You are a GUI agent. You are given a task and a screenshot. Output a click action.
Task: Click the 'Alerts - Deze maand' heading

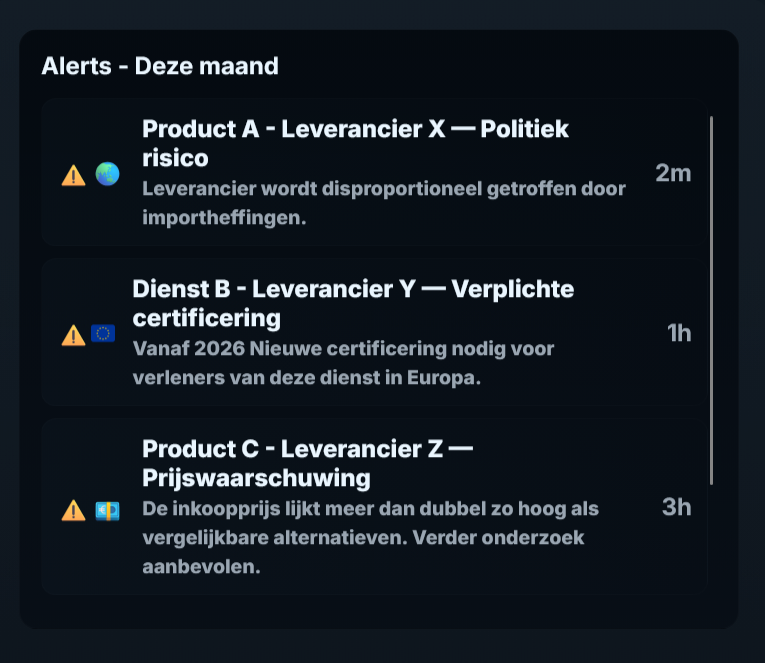160,66
